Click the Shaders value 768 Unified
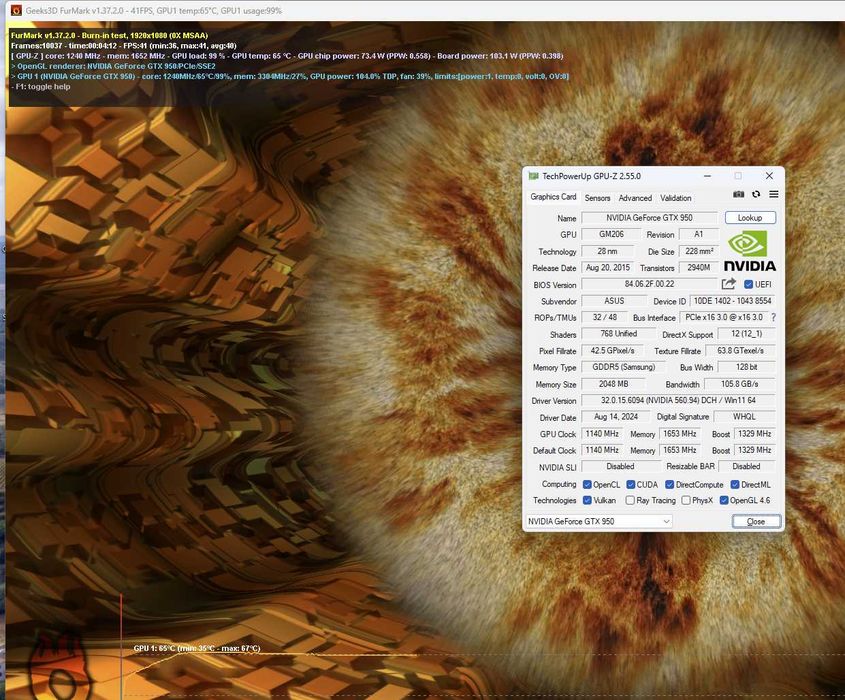Image resolution: width=845 pixels, height=700 pixels. tap(619, 334)
